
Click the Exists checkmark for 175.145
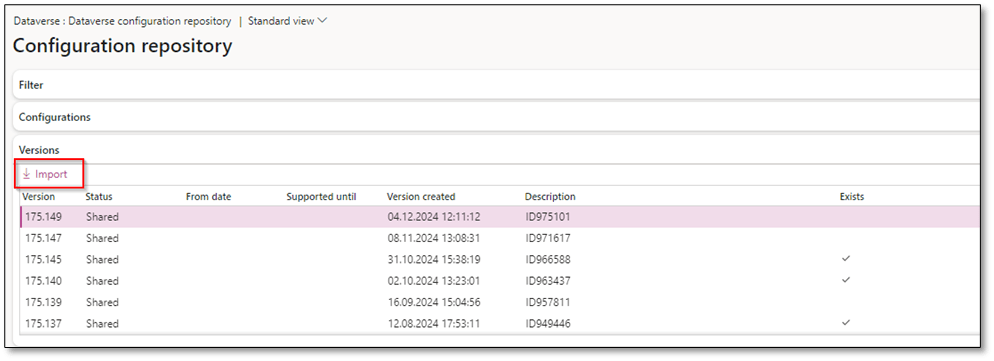pyautogui.click(x=846, y=259)
